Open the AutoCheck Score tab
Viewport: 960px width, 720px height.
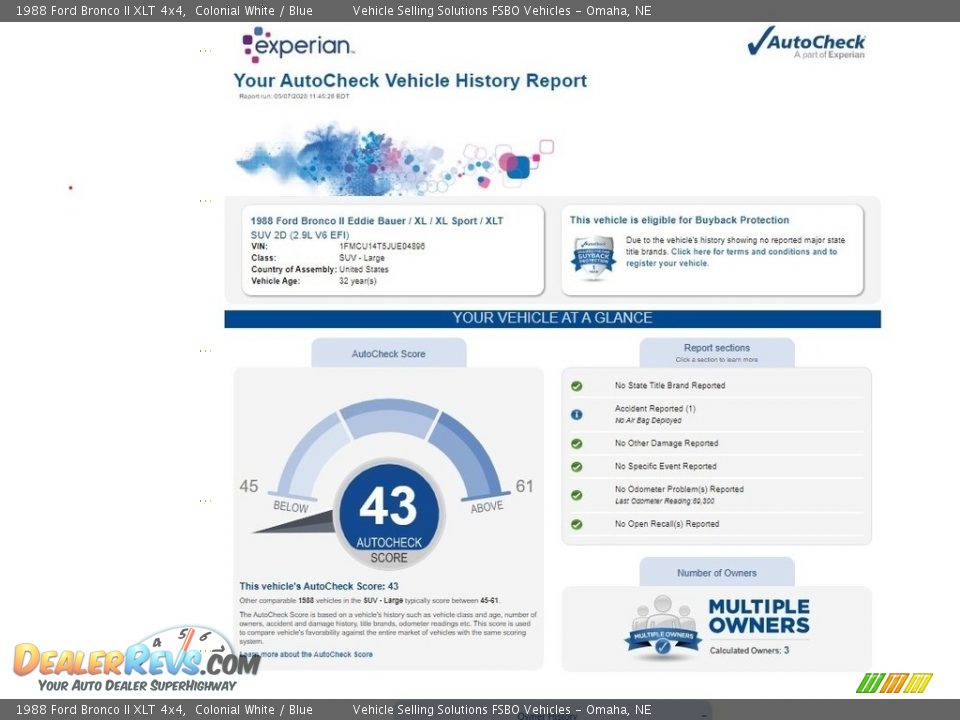(x=389, y=353)
